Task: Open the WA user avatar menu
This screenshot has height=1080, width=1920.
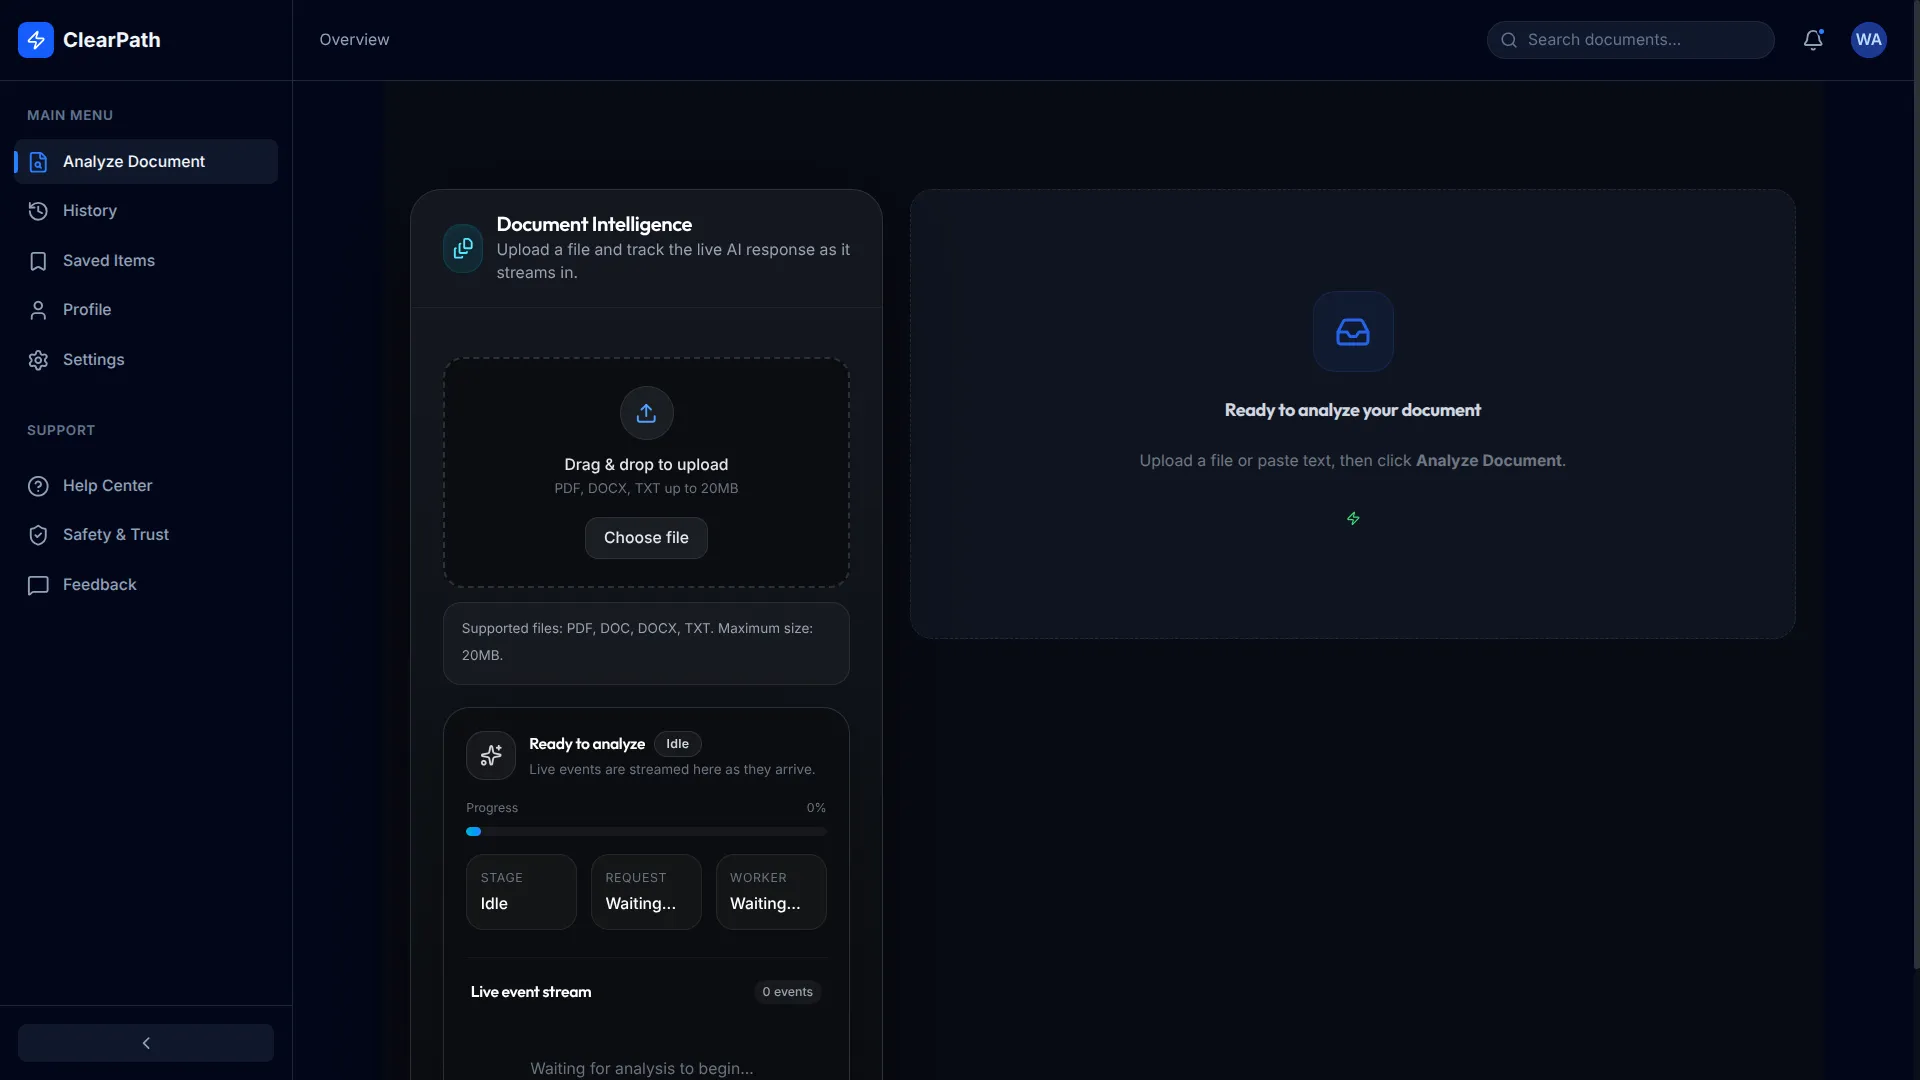Action: point(1868,40)
